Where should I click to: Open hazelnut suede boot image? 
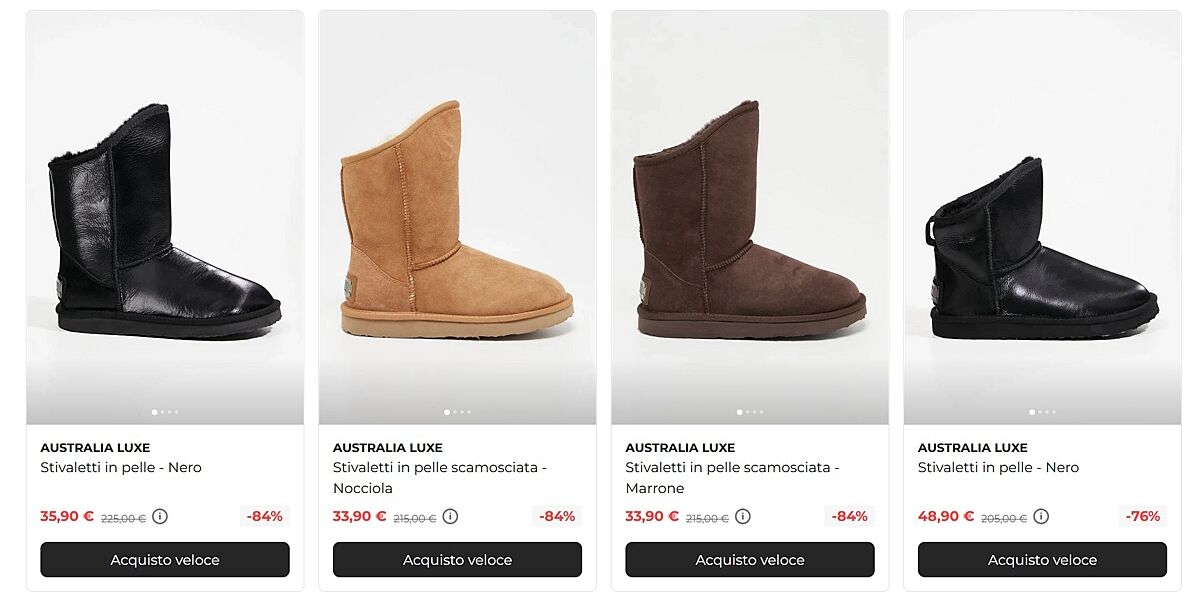[x=457, y=218]
